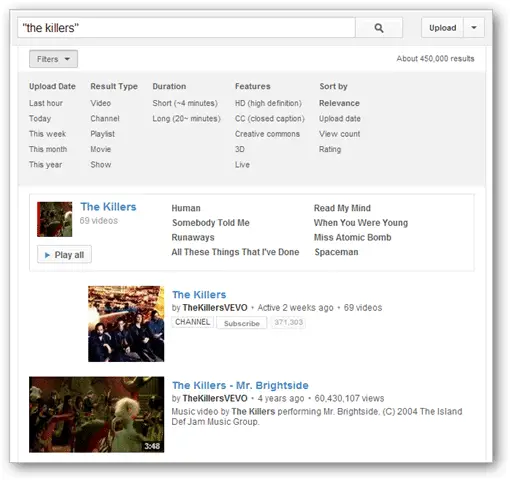Enable Live feature filter
This screenshot has width=510, height=480.
tap(242, 165)
